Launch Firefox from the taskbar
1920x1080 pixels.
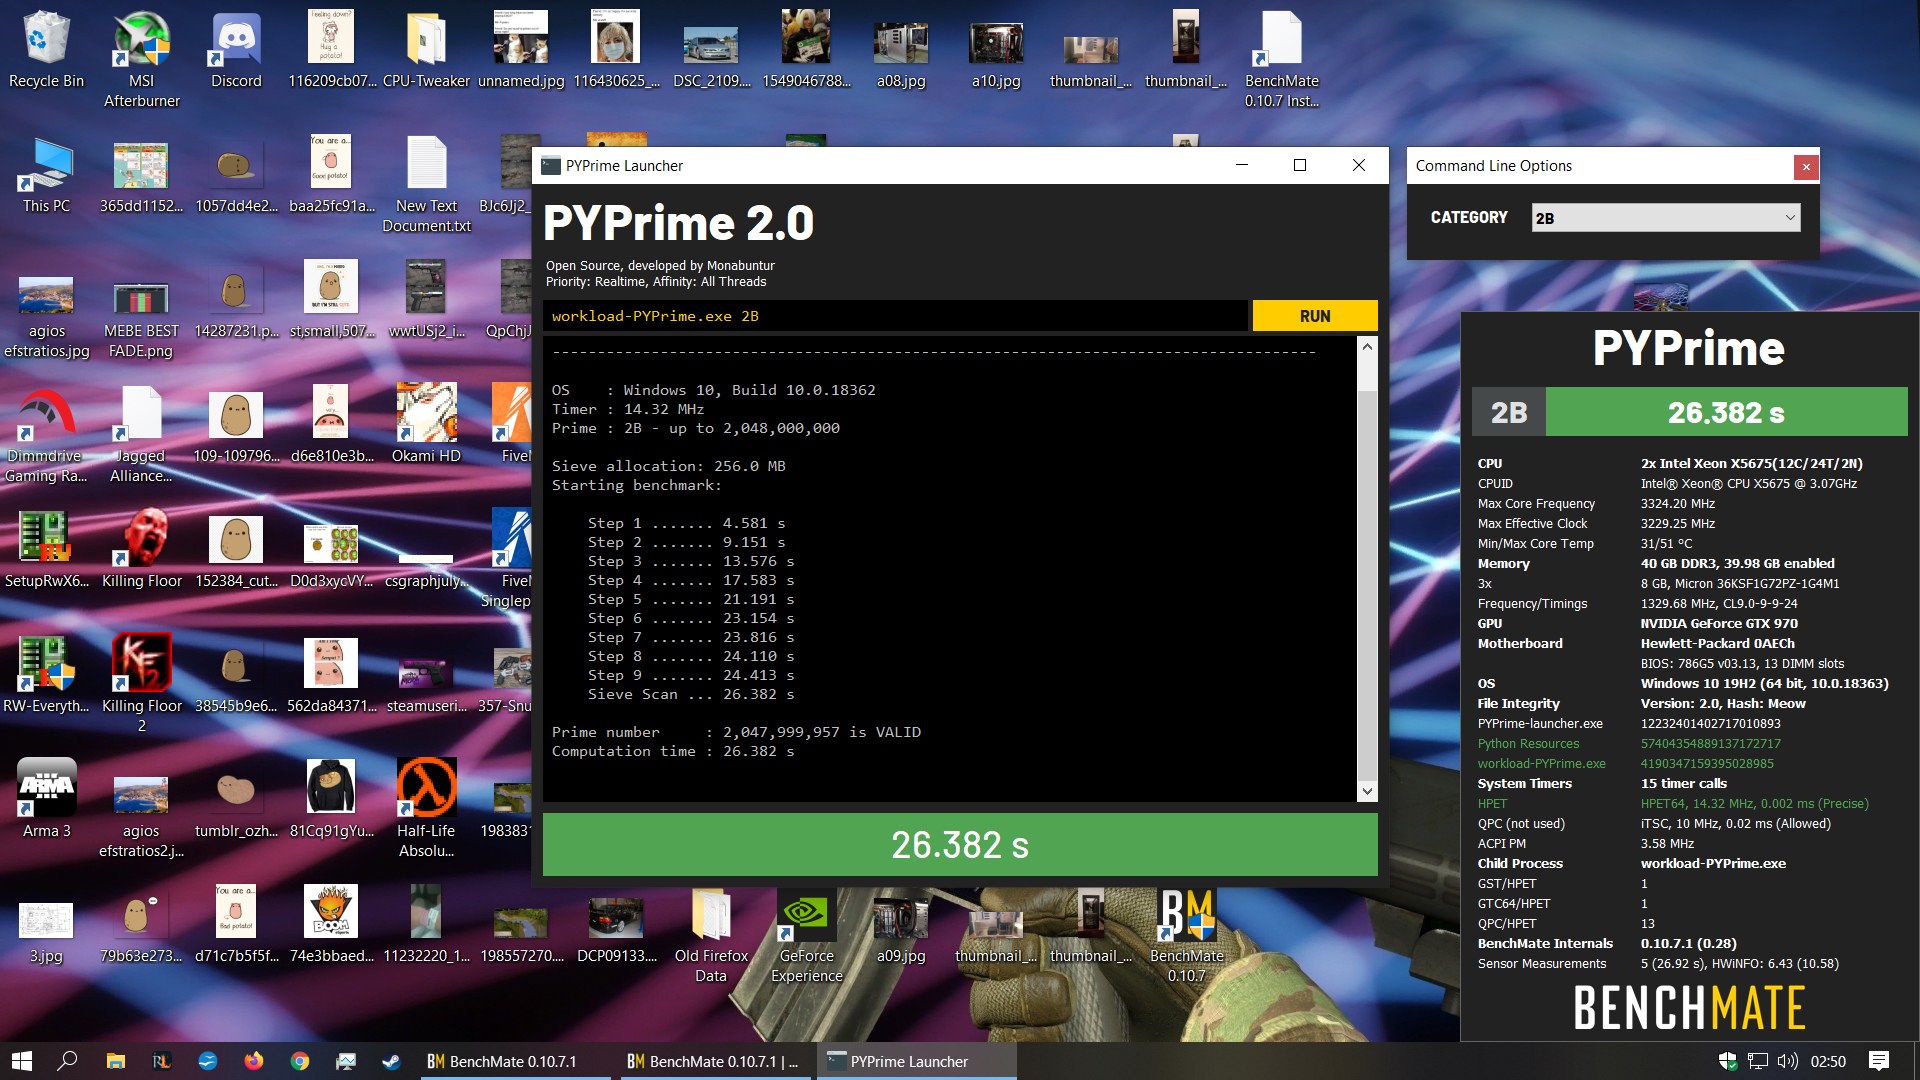254,1061
